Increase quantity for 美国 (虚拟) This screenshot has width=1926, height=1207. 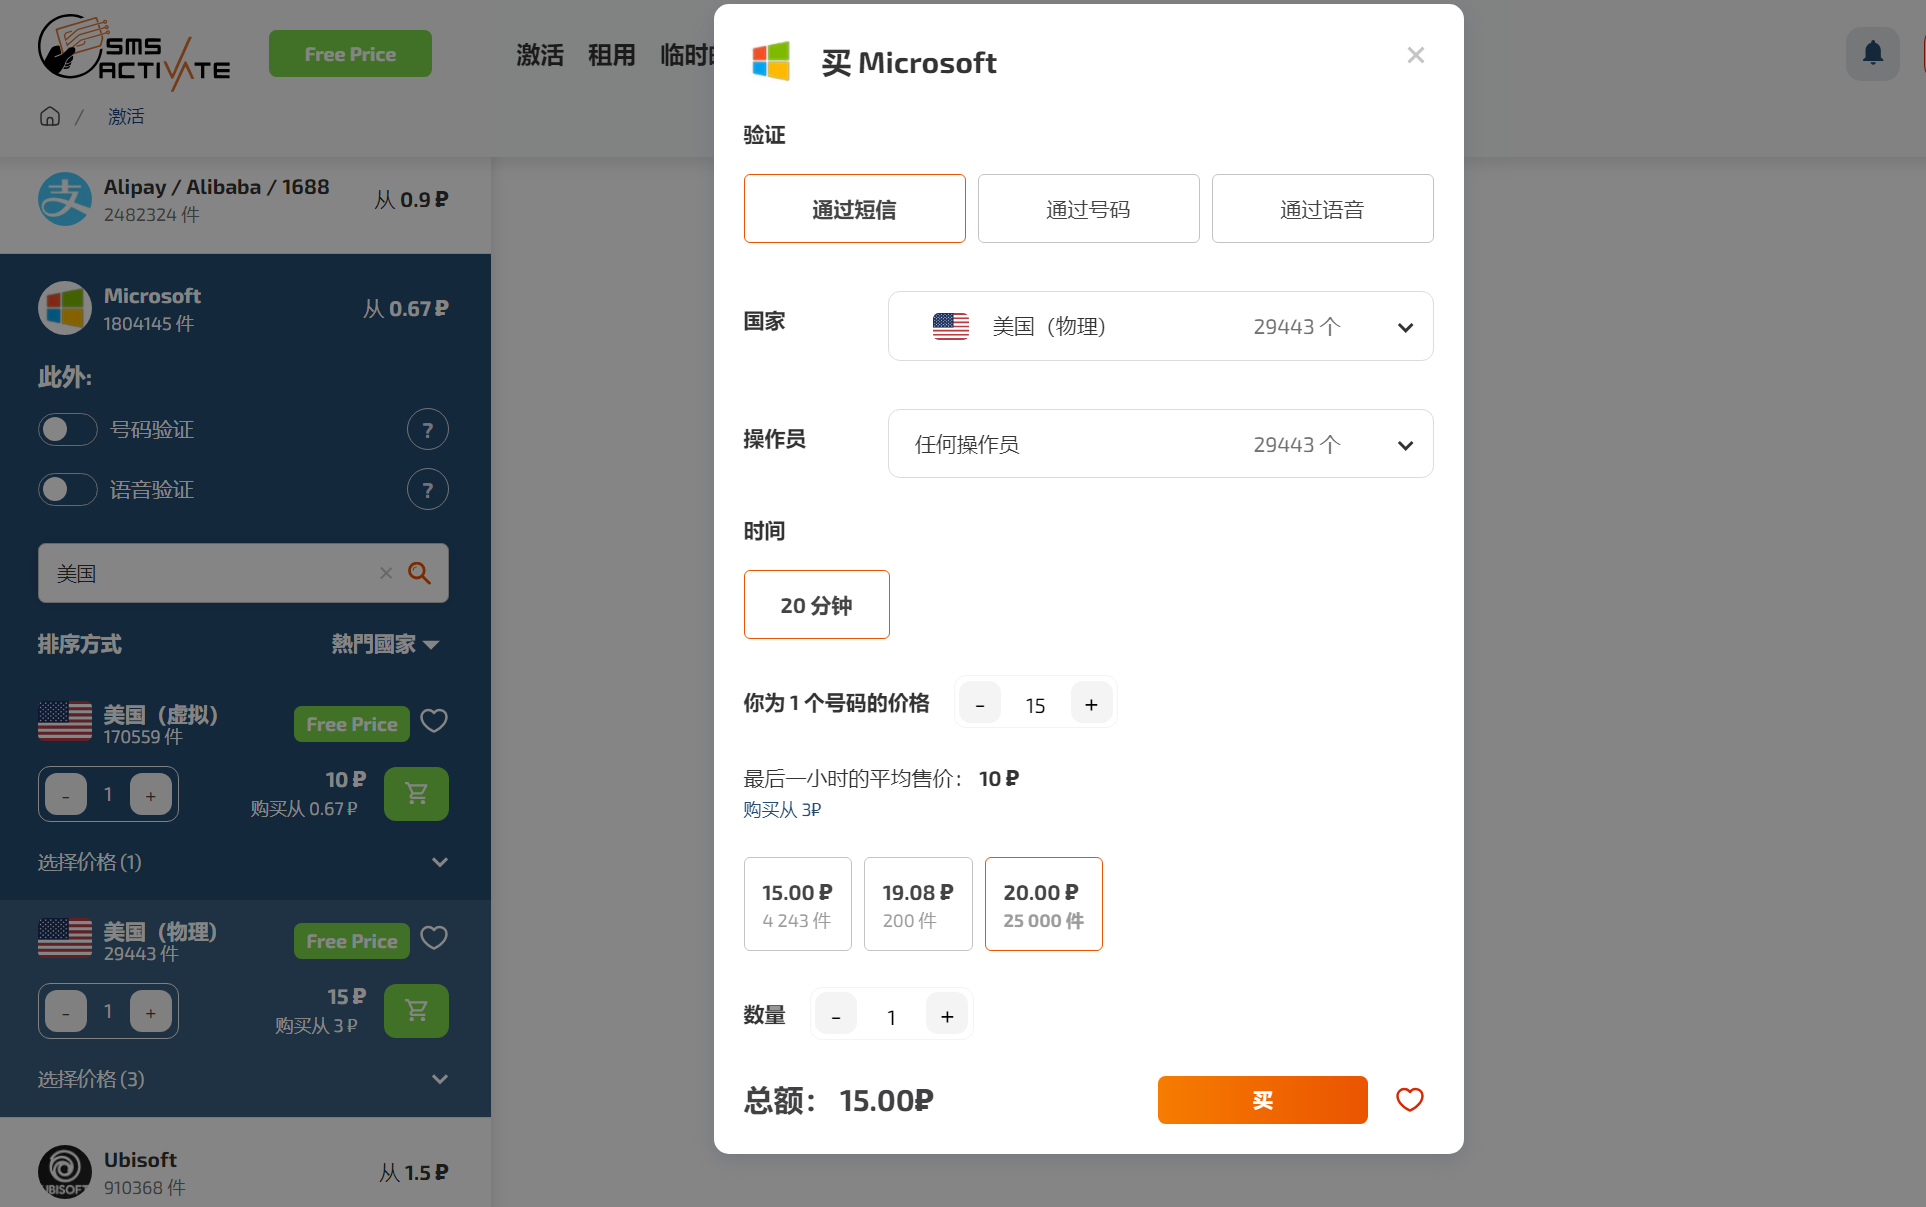pos(151,795)
